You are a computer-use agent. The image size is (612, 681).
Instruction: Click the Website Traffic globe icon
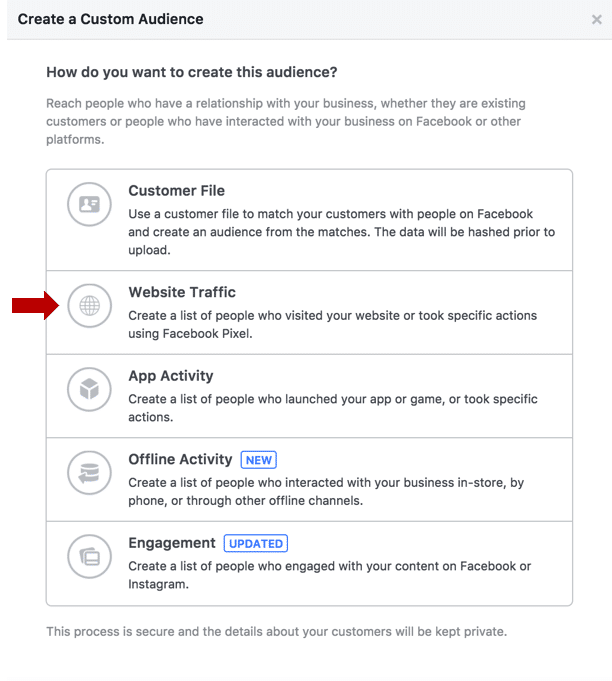[x=89, y=306]
